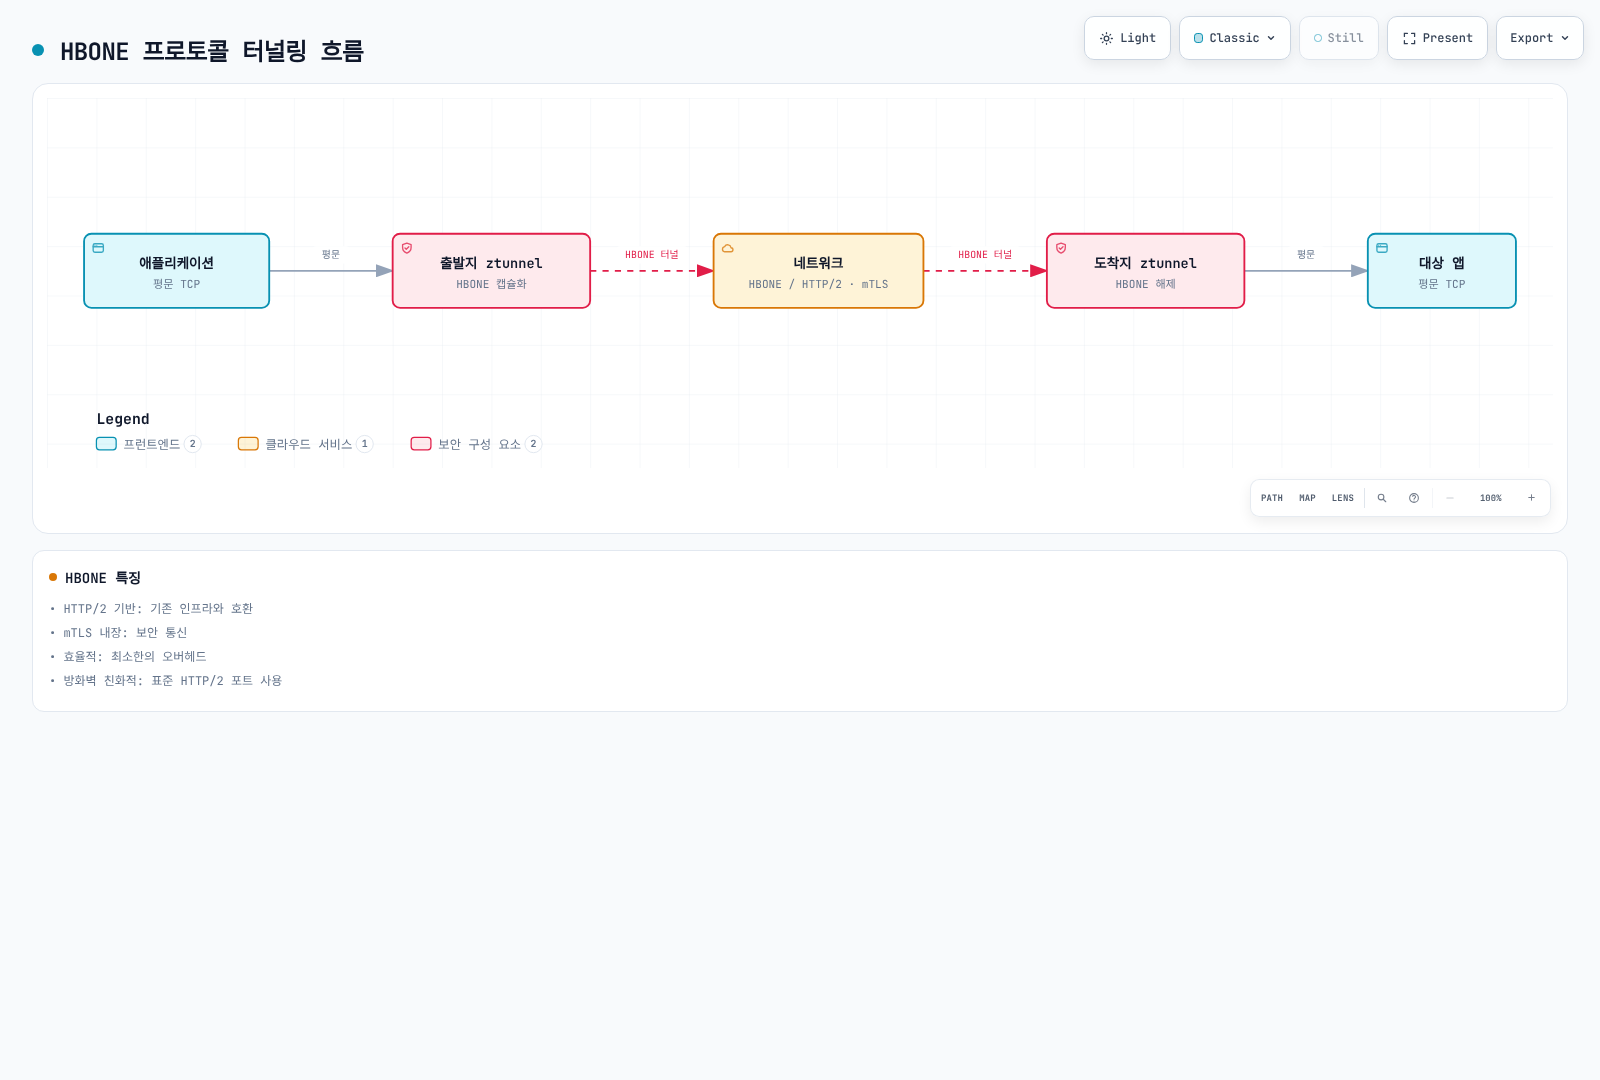Select the MAP mode tab

point(1307,498)
